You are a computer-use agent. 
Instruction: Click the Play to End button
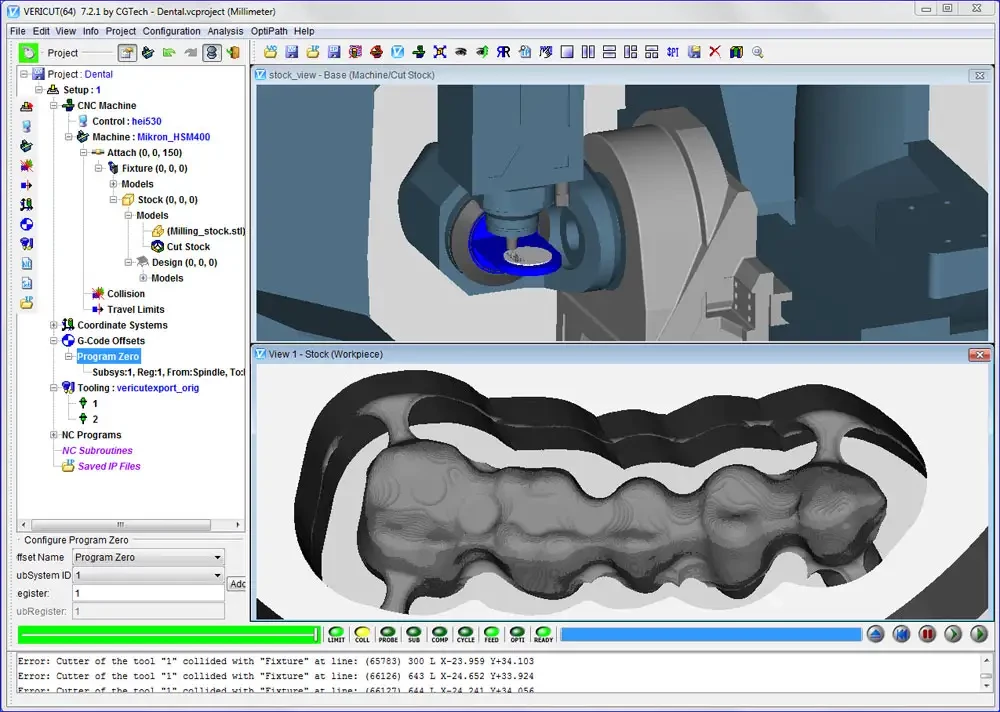(979, 634)
